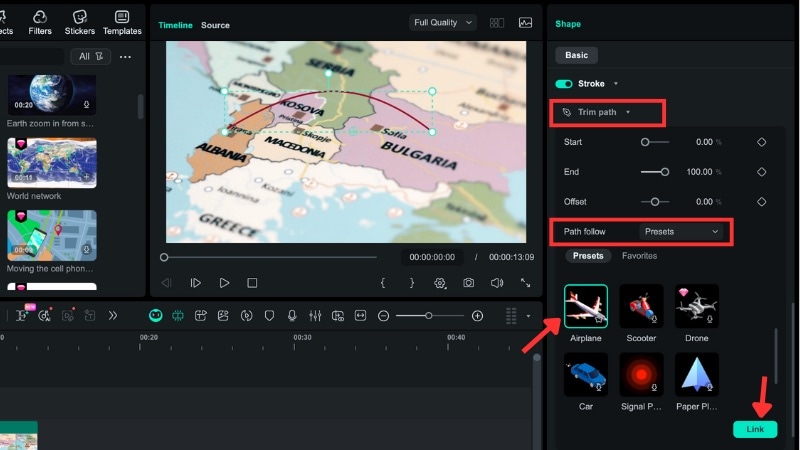
Task: Click the snapshot camera icon
Action: coord(468,283)
